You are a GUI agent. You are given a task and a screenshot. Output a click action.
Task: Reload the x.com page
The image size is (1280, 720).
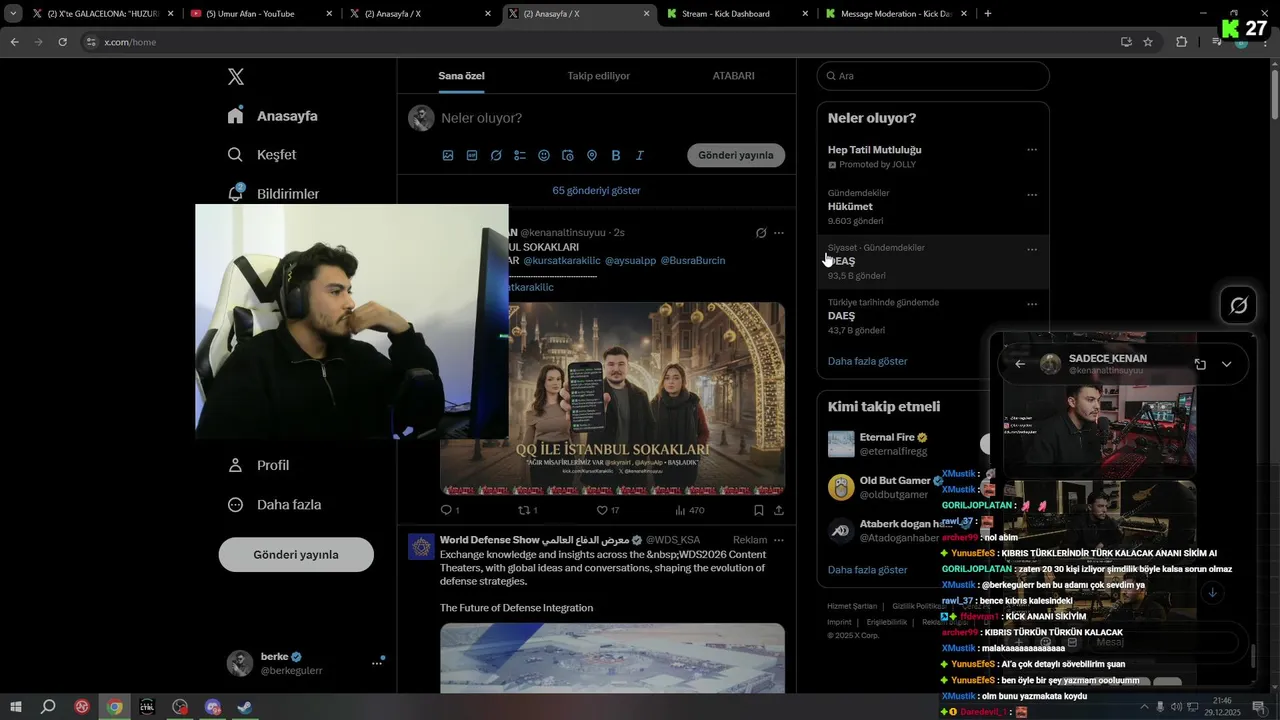coord(62,42)
